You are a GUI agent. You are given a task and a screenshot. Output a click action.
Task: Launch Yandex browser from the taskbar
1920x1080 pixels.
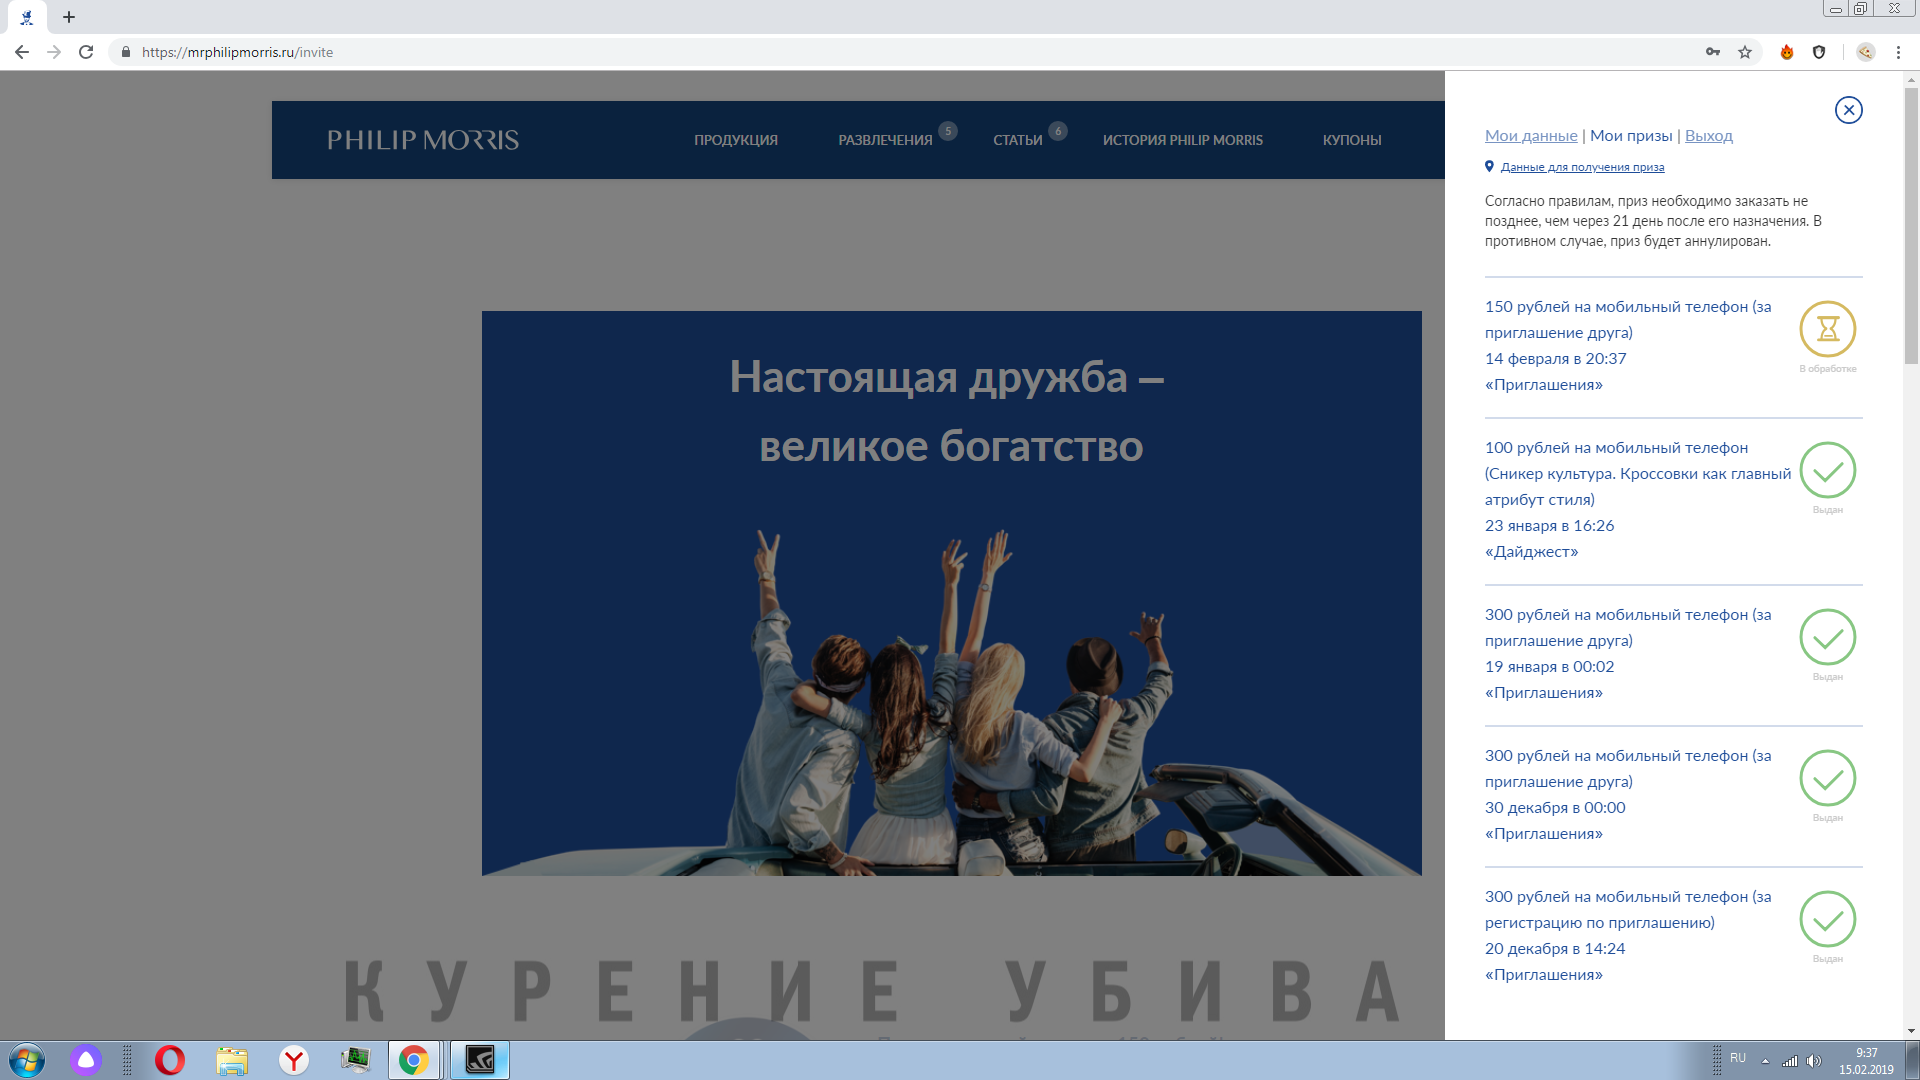pyautogui.click(x=294, y=1060)
